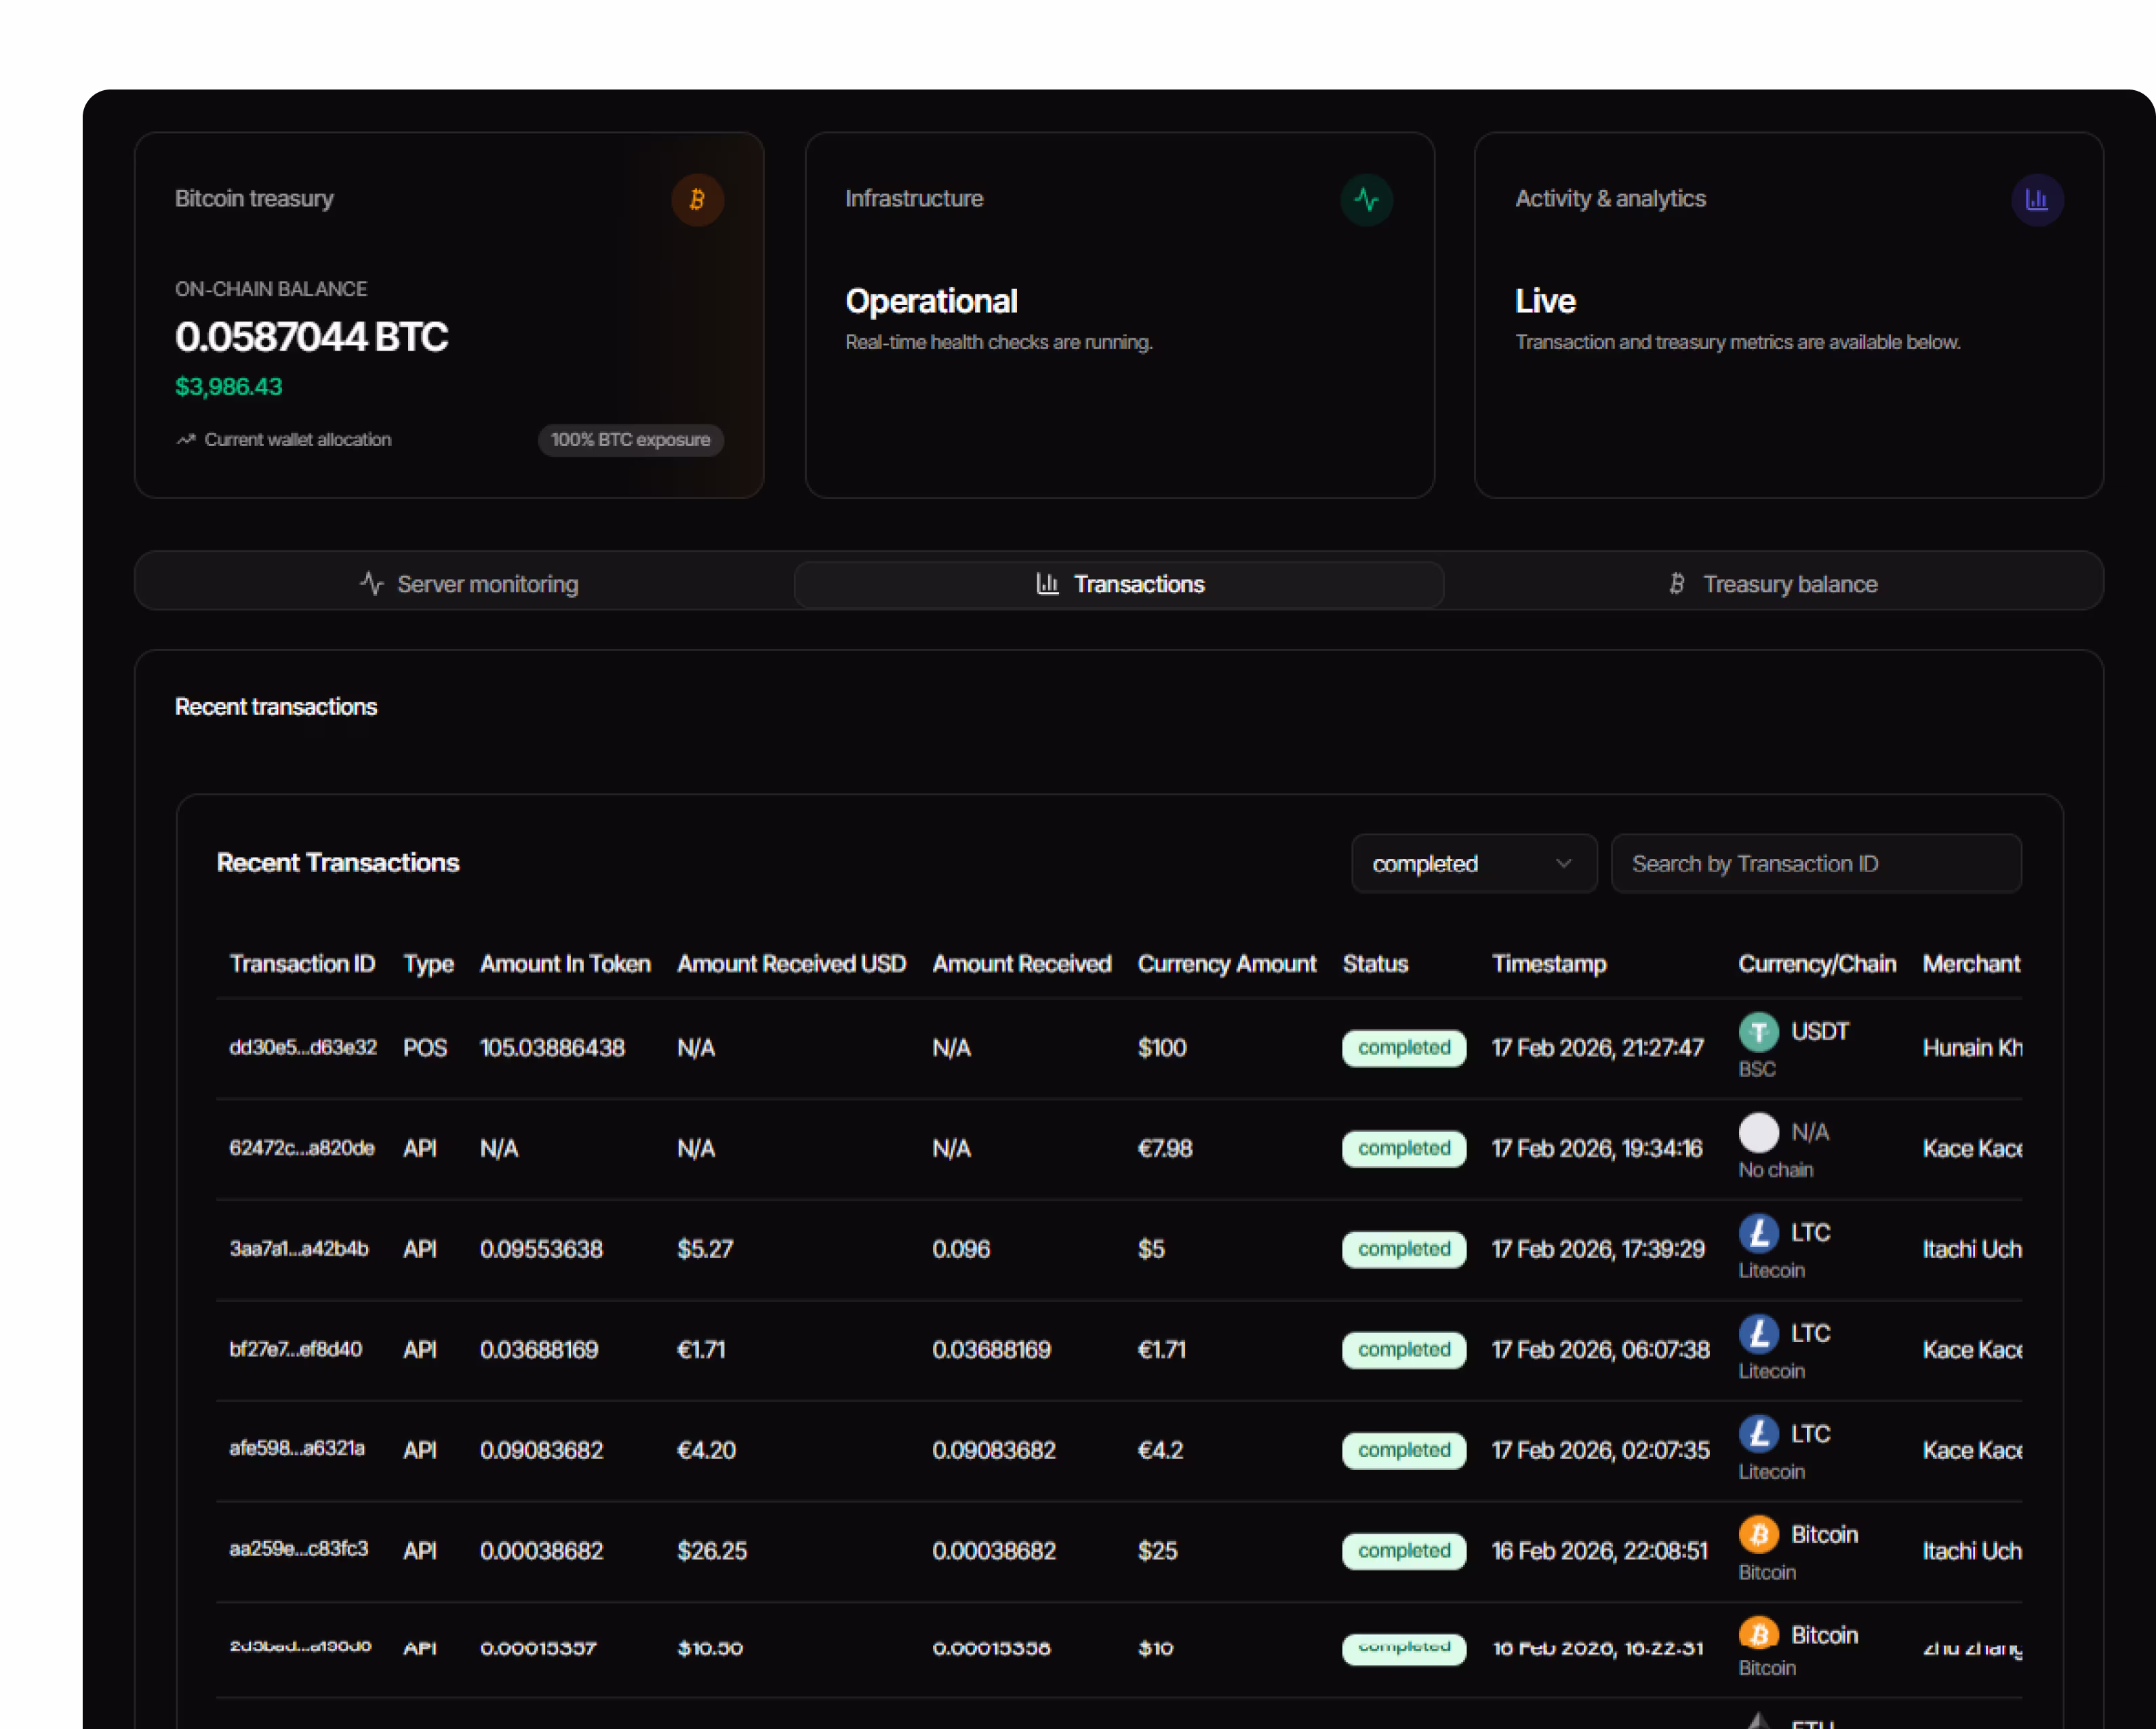This screenshot has height=1729, width=2156.
Task: Click merchant Itachi Uch in row 3aa7a1...a42b4b
Action: [x=1972, y=1249]
